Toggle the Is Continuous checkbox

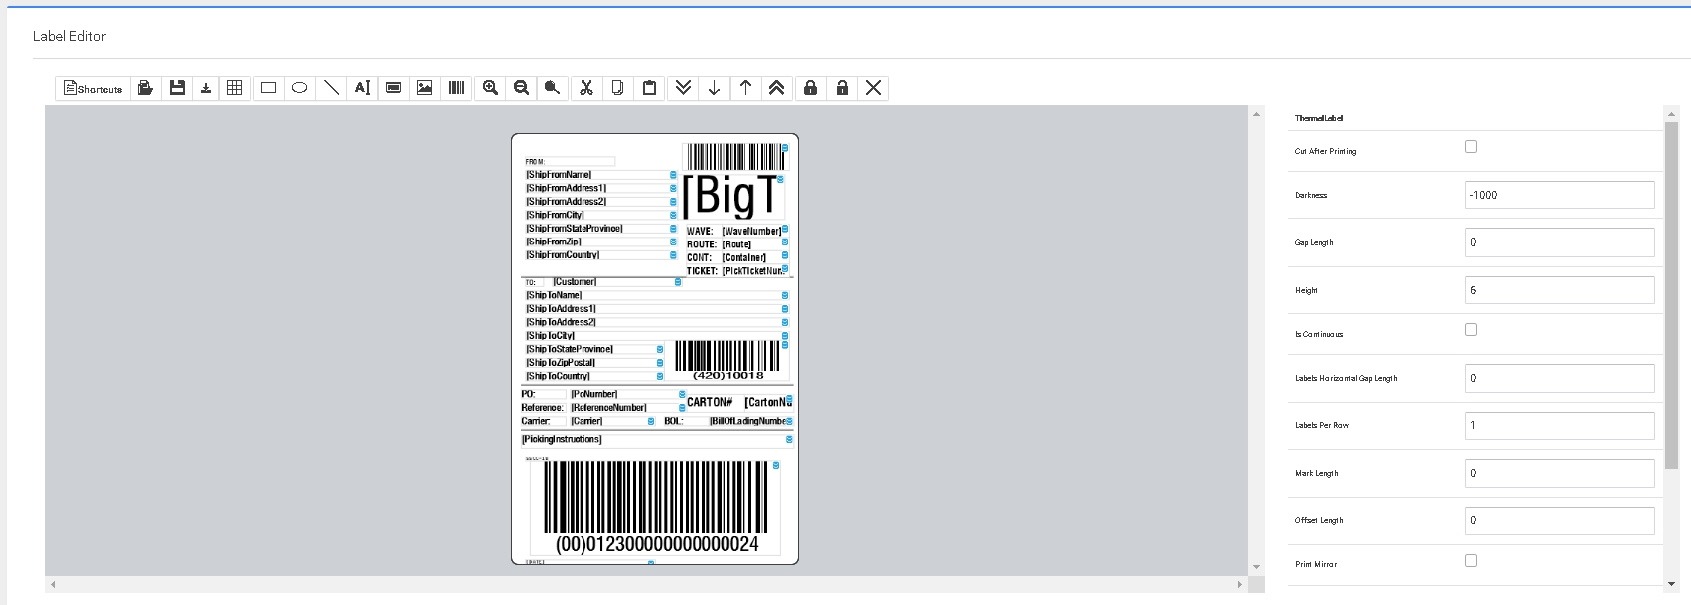pos(1471,330)
